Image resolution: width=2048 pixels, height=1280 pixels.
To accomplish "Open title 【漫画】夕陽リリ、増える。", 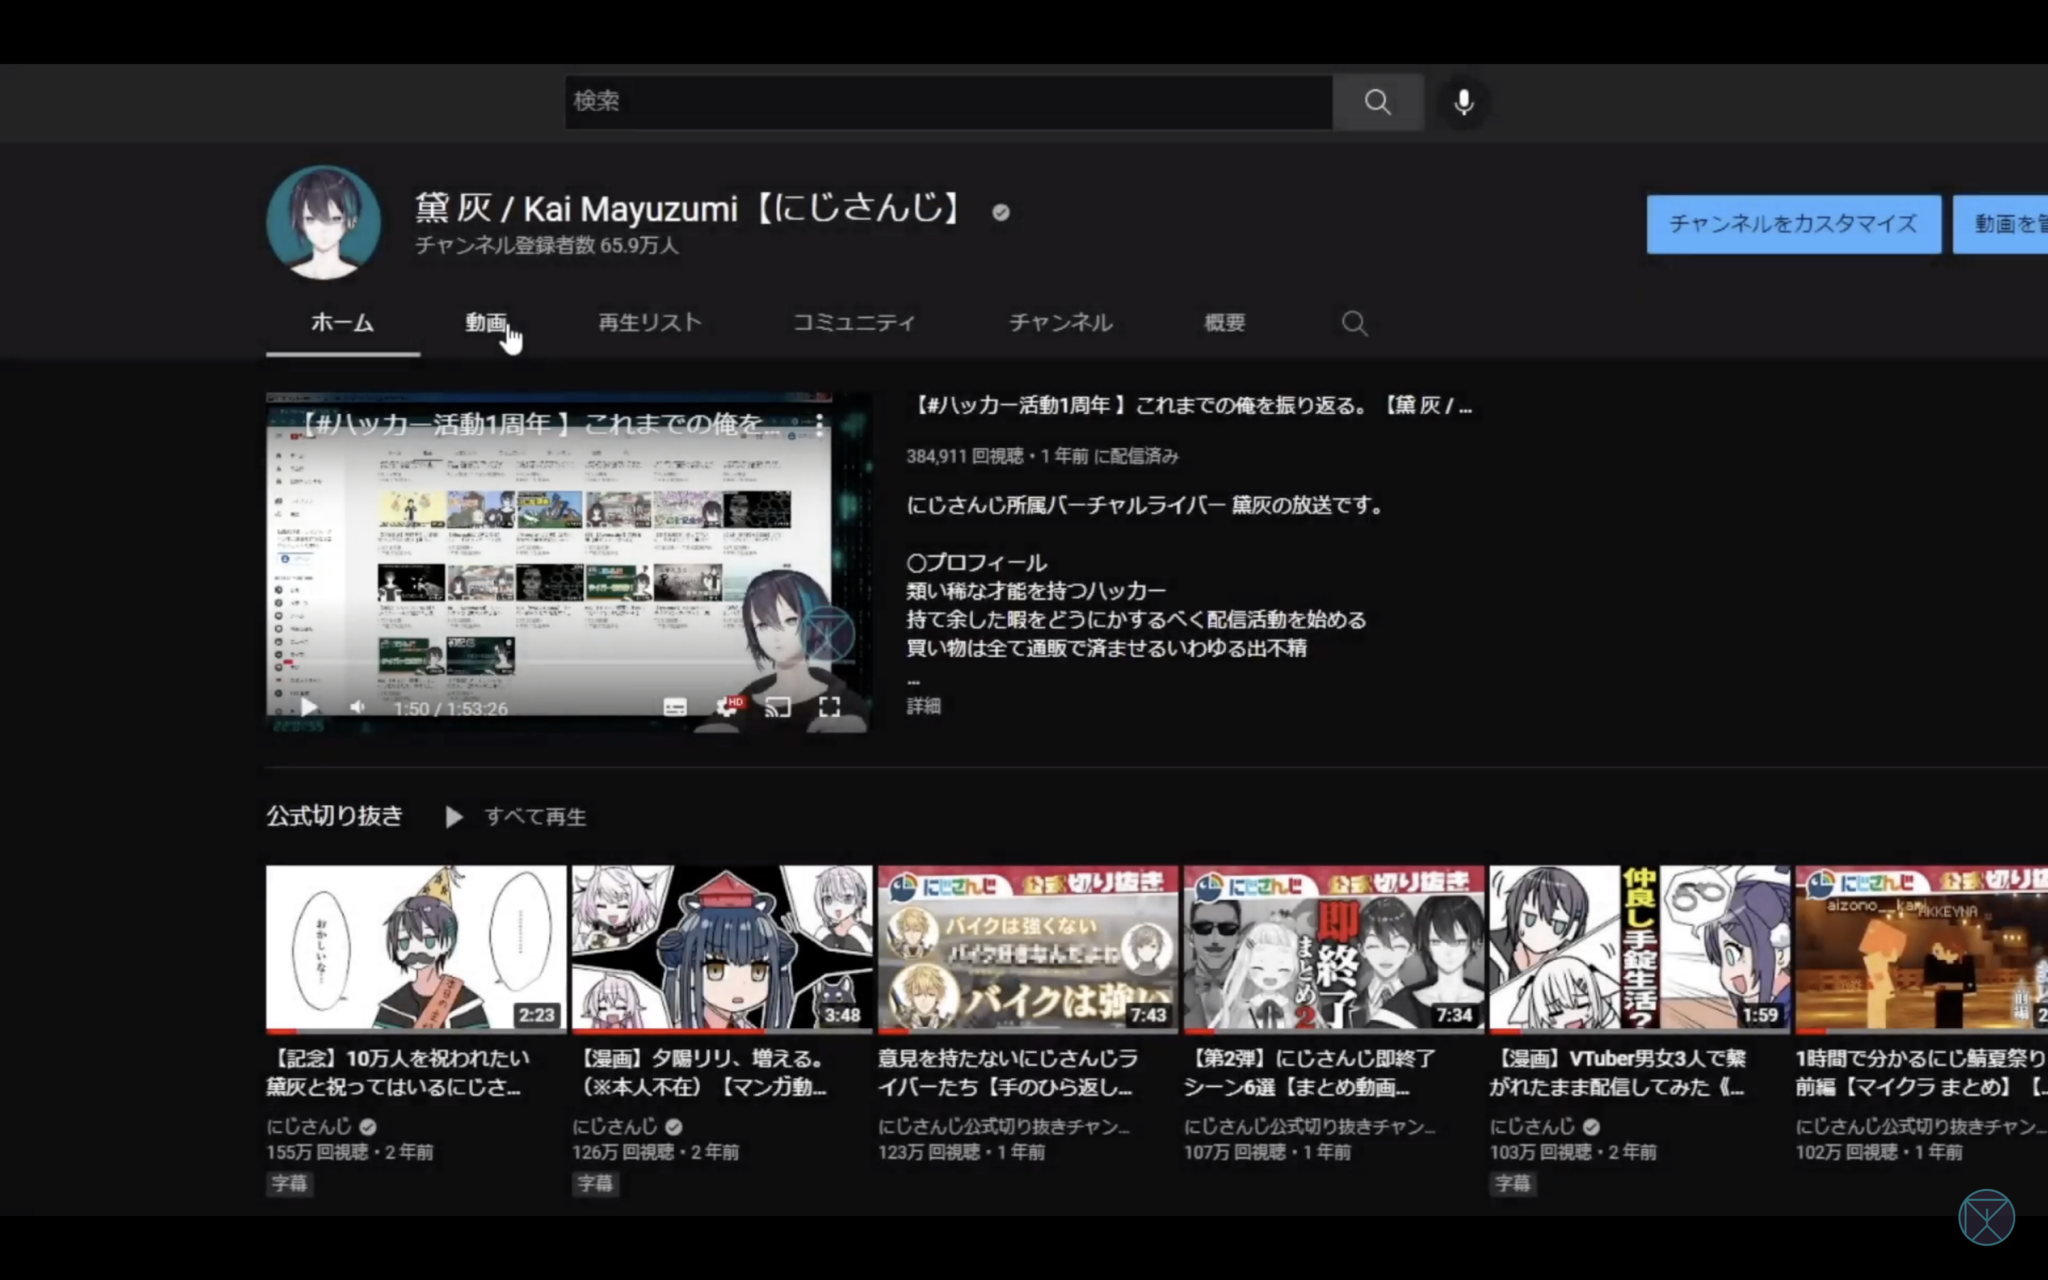I will [x=701, y=1072].
